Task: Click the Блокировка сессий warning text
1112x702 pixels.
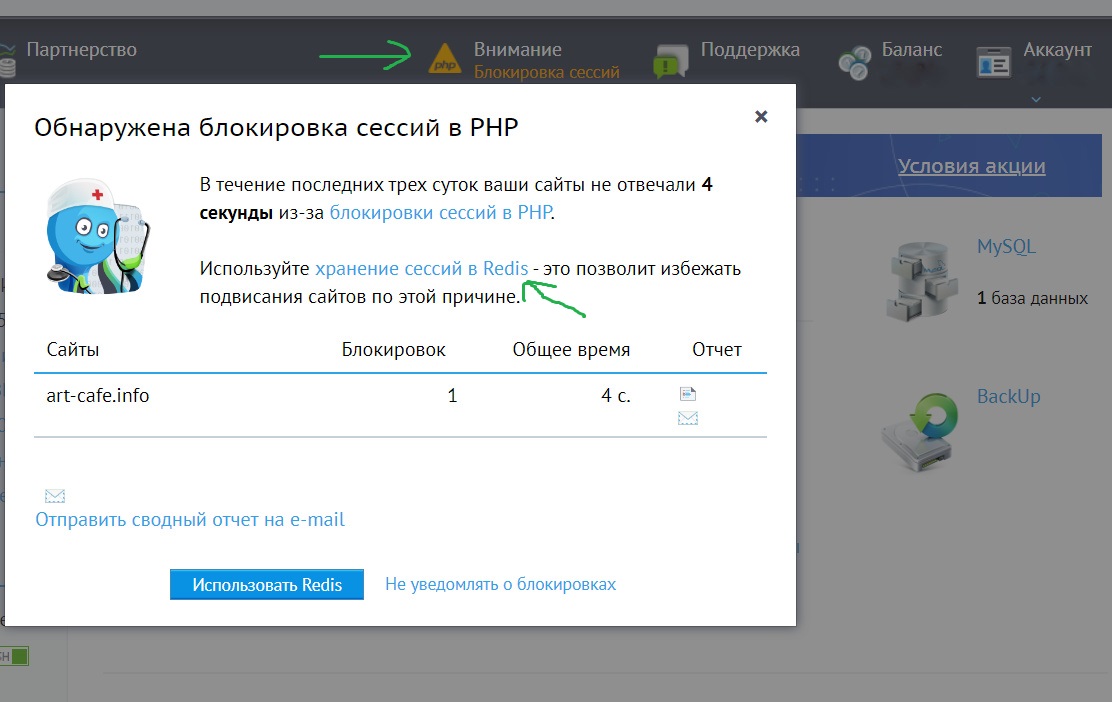Action: click(x=547, y=72)
